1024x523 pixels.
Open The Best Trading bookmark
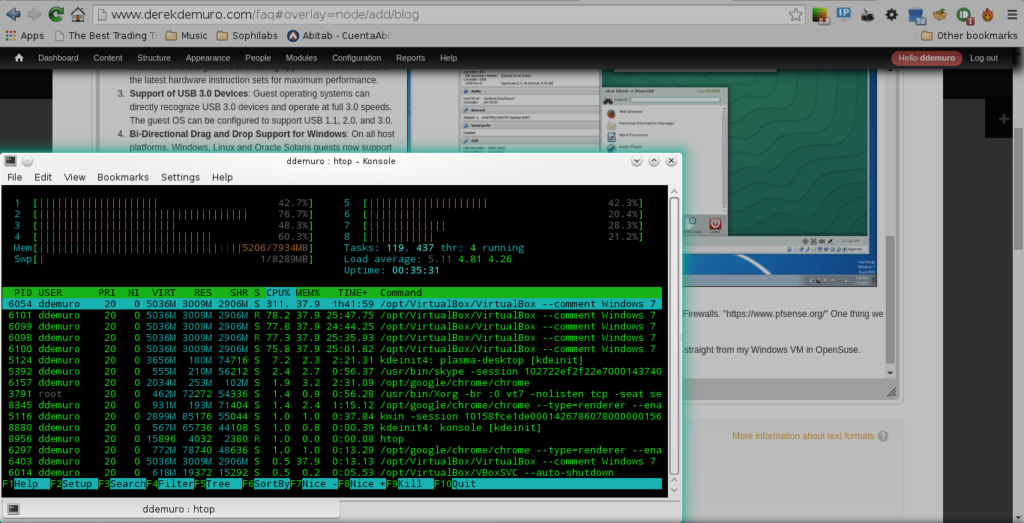click(x=106, y=36)
